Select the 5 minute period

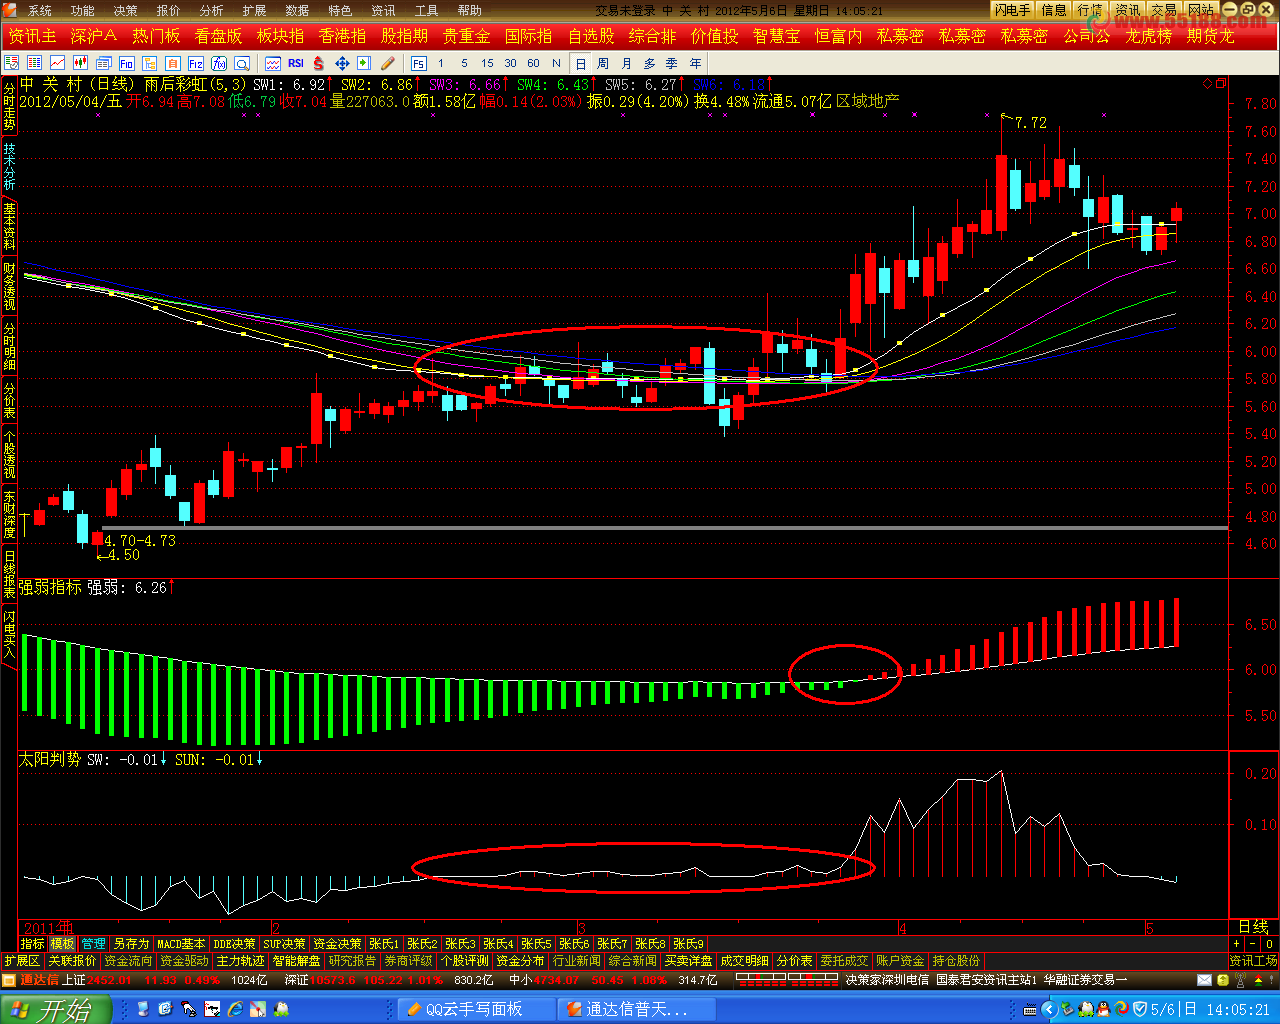[x=464, y=63]
